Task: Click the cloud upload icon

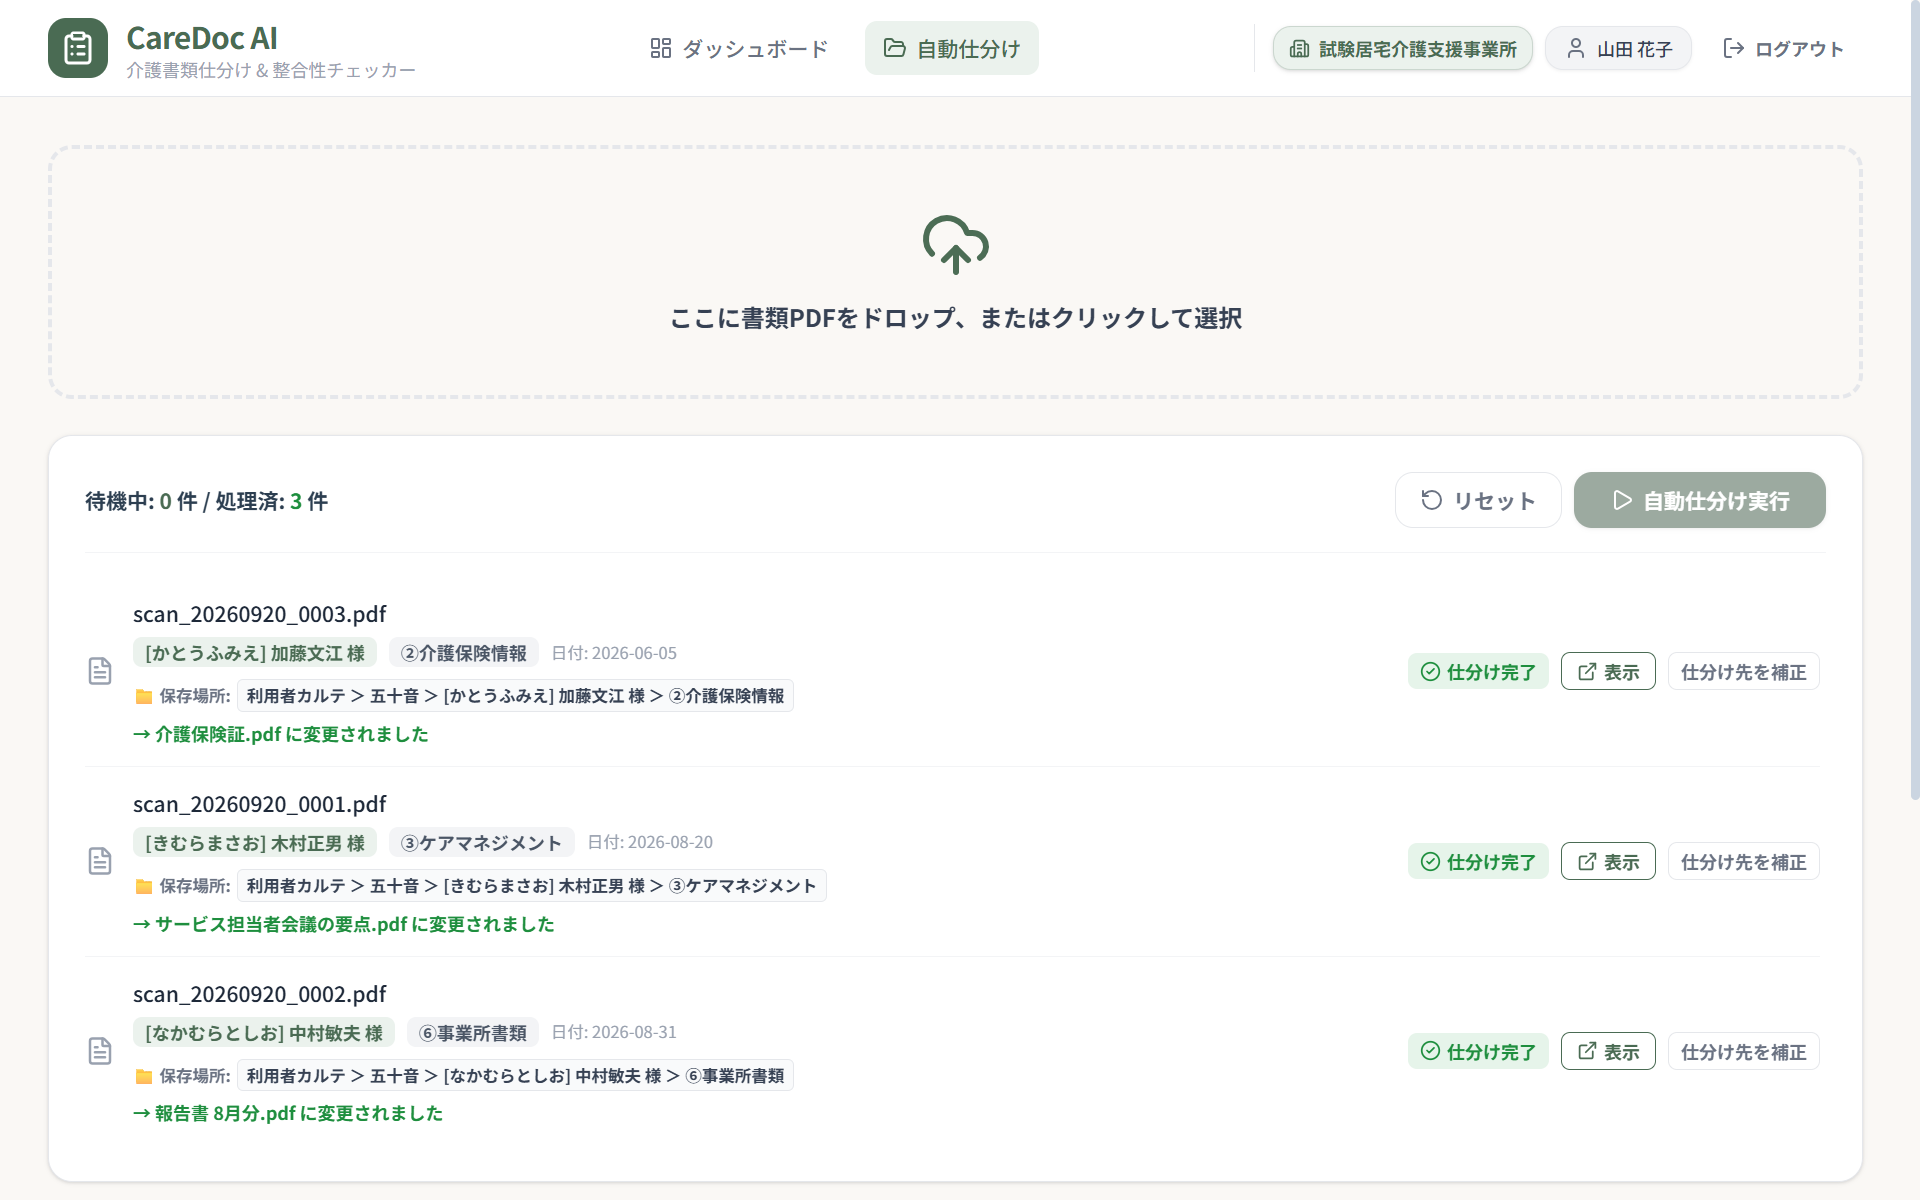Action: coord(955,244)
